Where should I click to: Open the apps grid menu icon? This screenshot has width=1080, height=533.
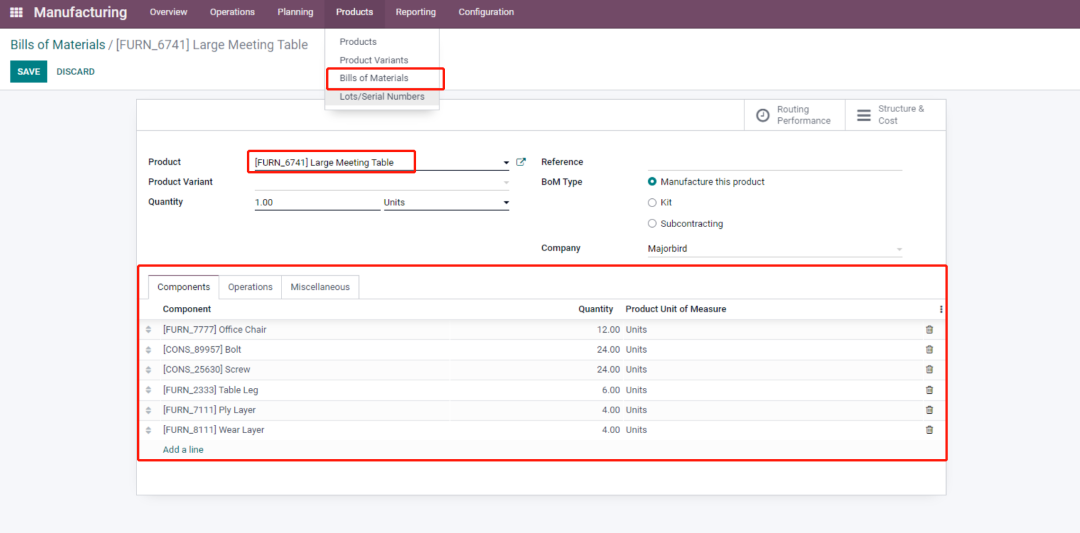16,13
